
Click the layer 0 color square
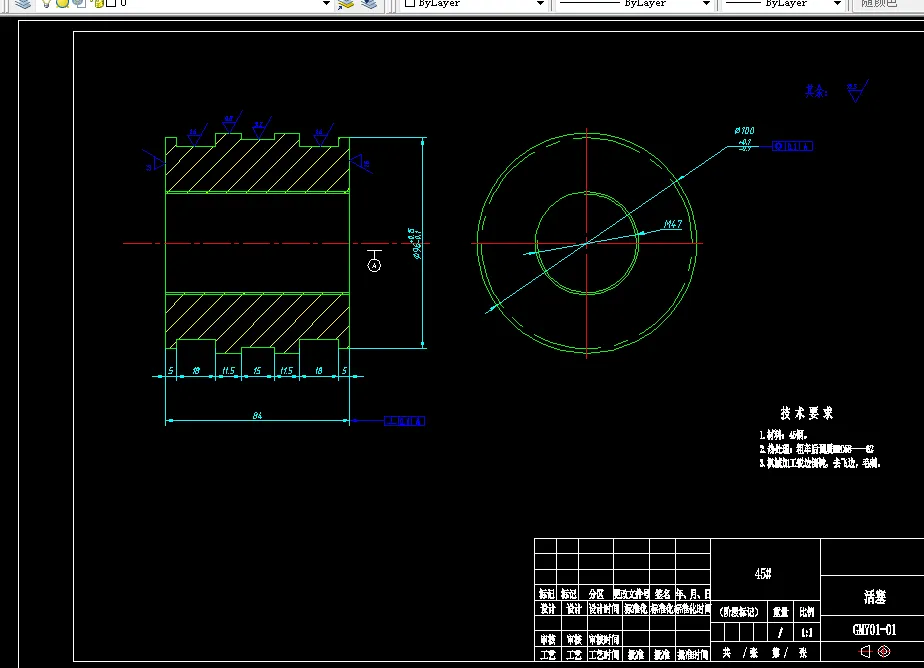[x=111, y=4]
